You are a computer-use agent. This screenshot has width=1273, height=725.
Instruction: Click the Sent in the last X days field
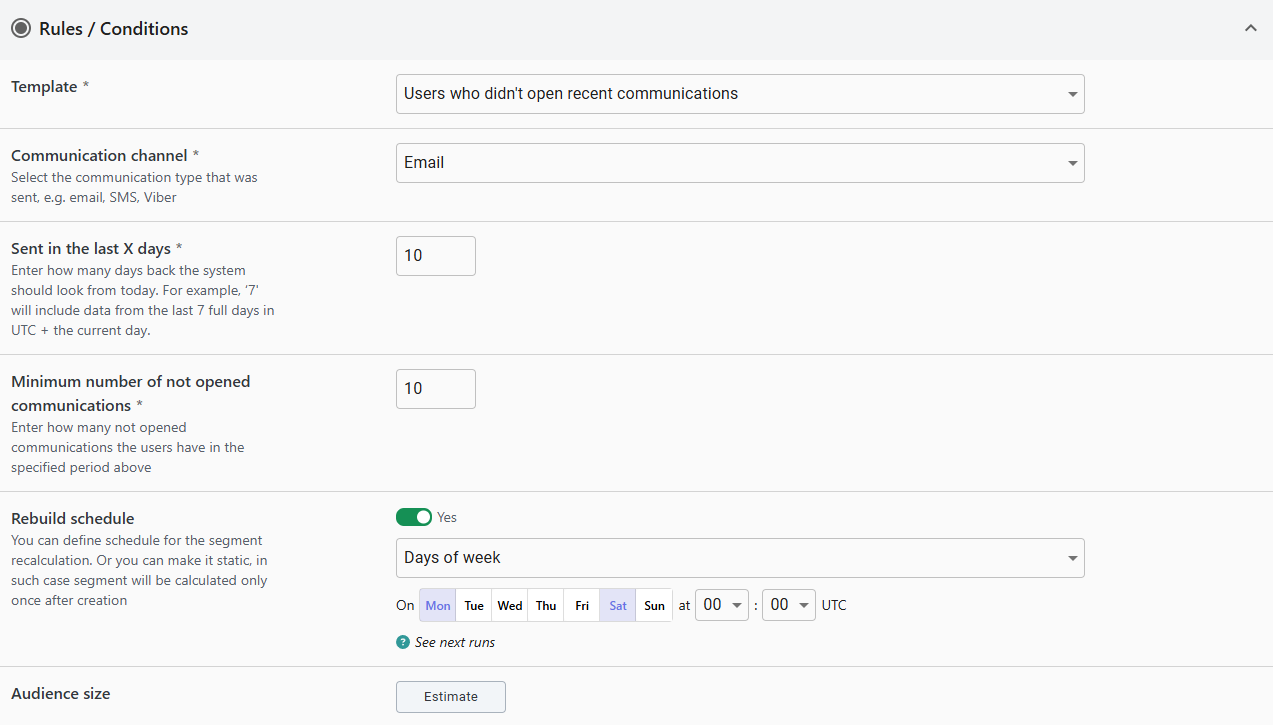coord(435,256)
